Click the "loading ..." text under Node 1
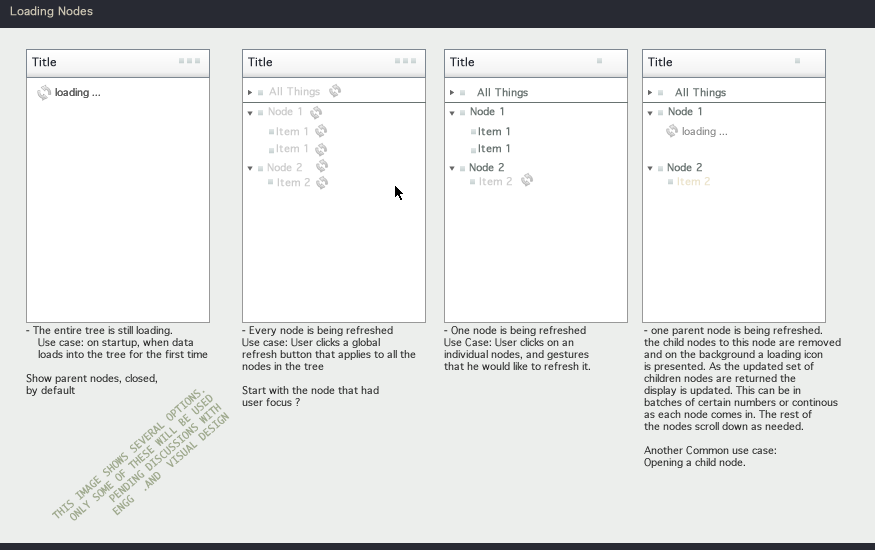Image resolution: width=875 pixels, height=550 pixels. pyautogui.click(x=705, y=131)
